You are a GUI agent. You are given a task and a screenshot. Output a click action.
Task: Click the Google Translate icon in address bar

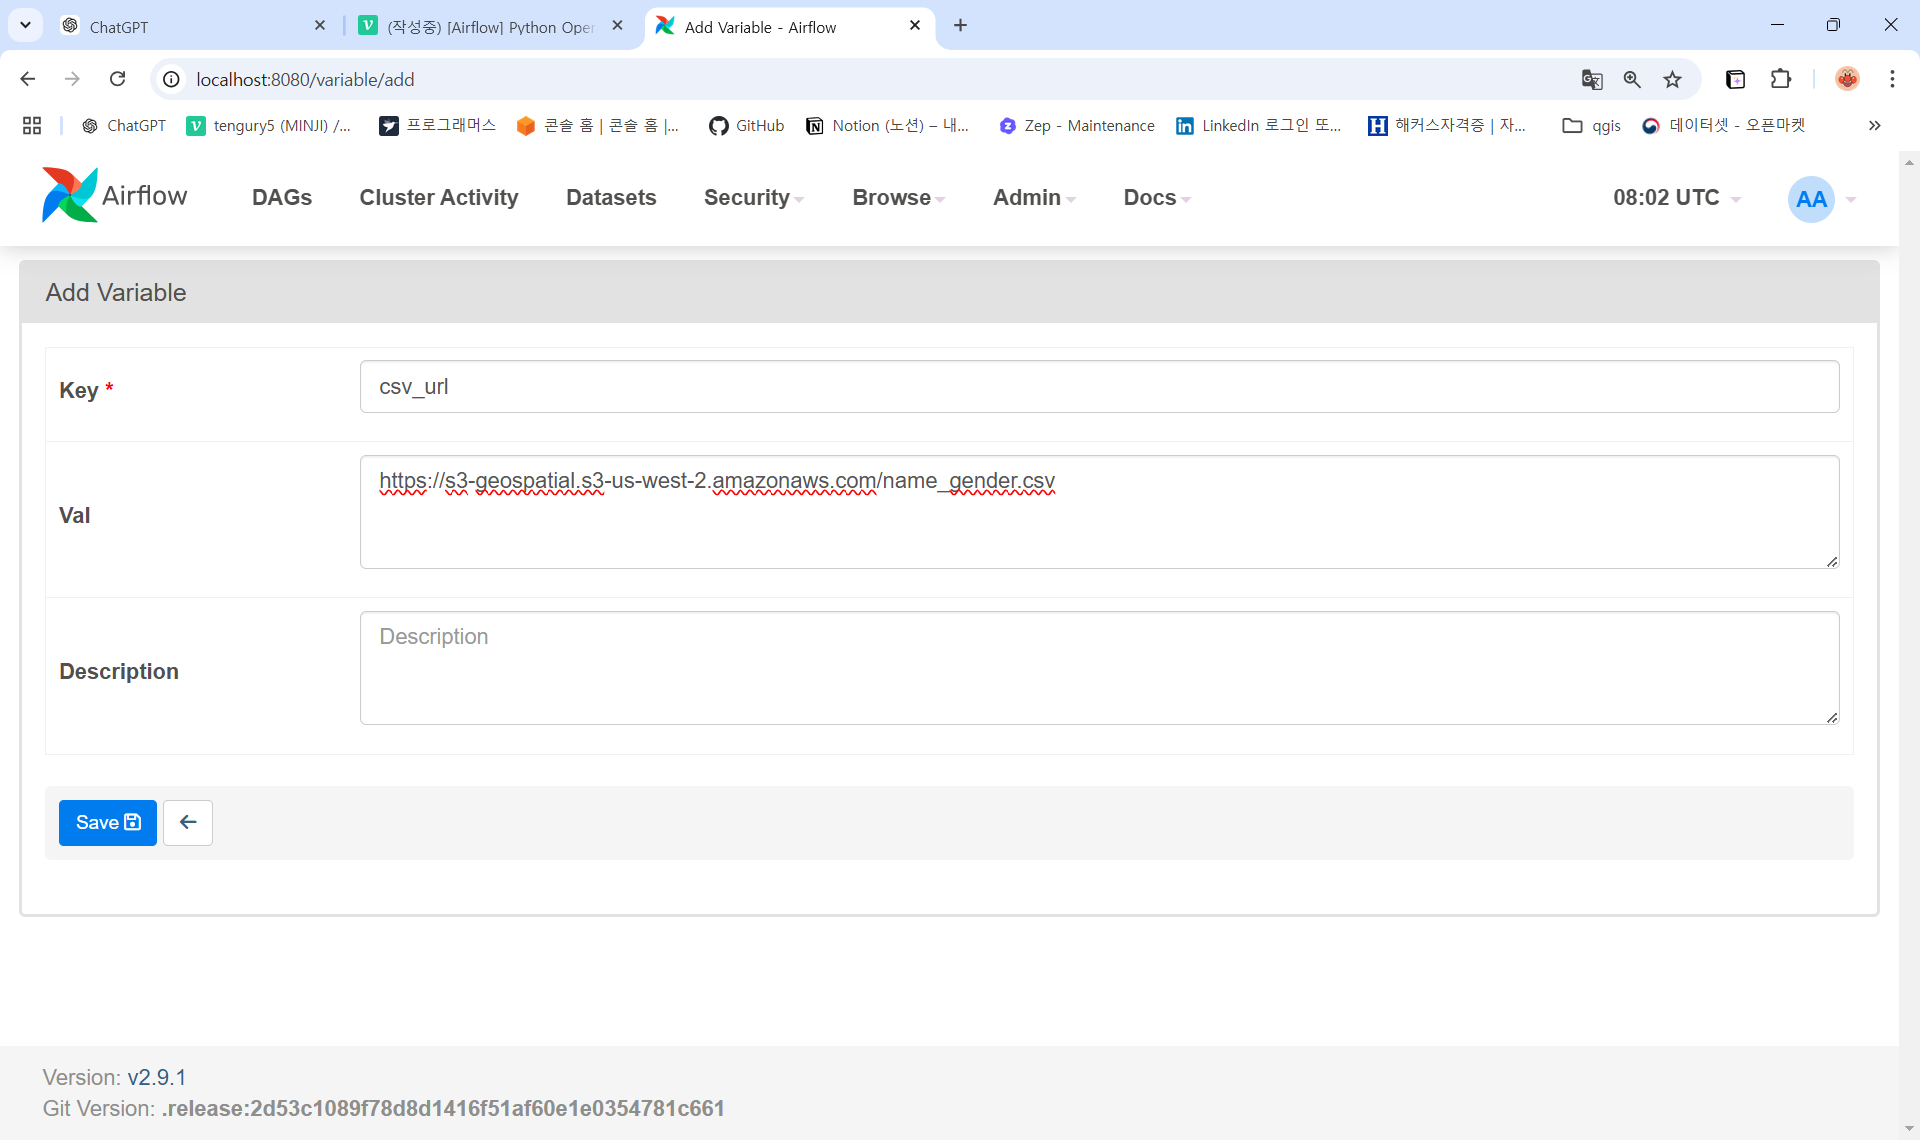pos(1592,79)
